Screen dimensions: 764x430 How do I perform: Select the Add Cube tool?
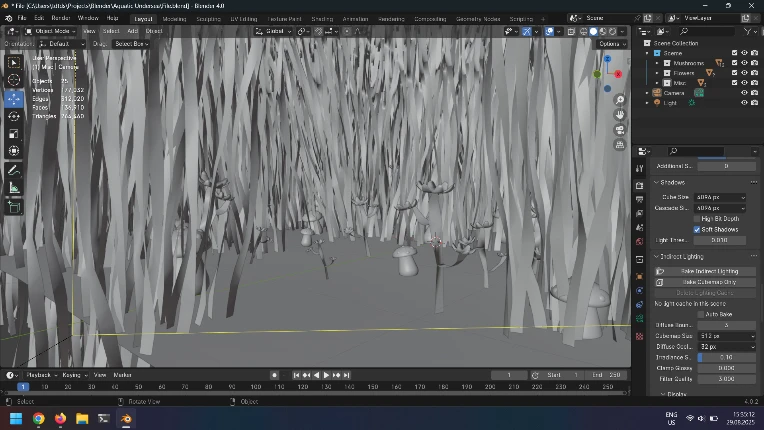[14, 207]
